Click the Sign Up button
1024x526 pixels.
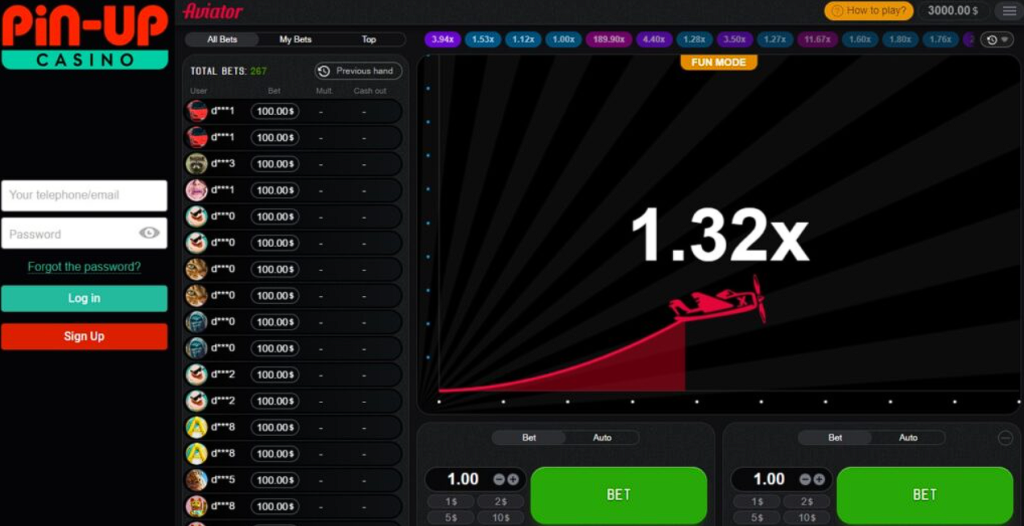pyautogui.click(x=84, y=337)
